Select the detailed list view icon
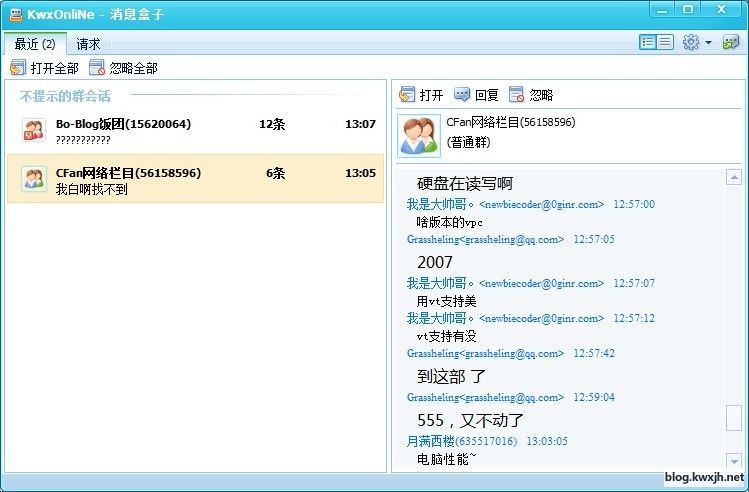Image resolution: width=749 pixels, height=492 pixels. point(648,42)
